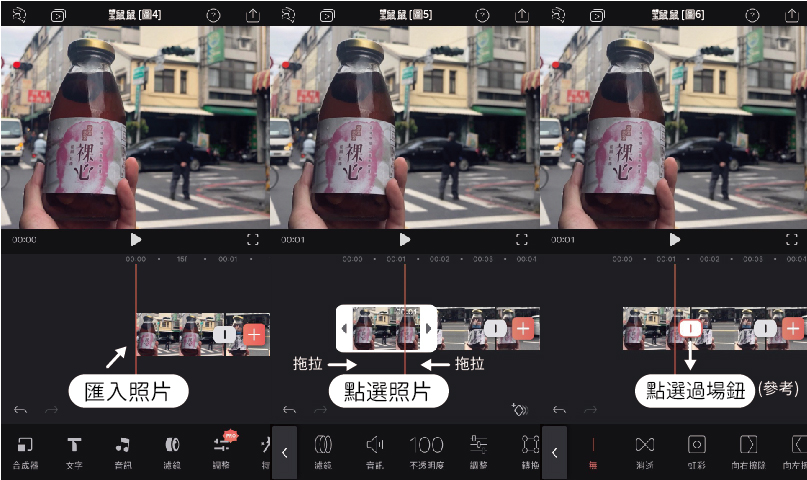The height and width of the screenshot is (480, 807).
Task: Tap the home logo icon in the 圖4 panel
Action: pos(19,15)
